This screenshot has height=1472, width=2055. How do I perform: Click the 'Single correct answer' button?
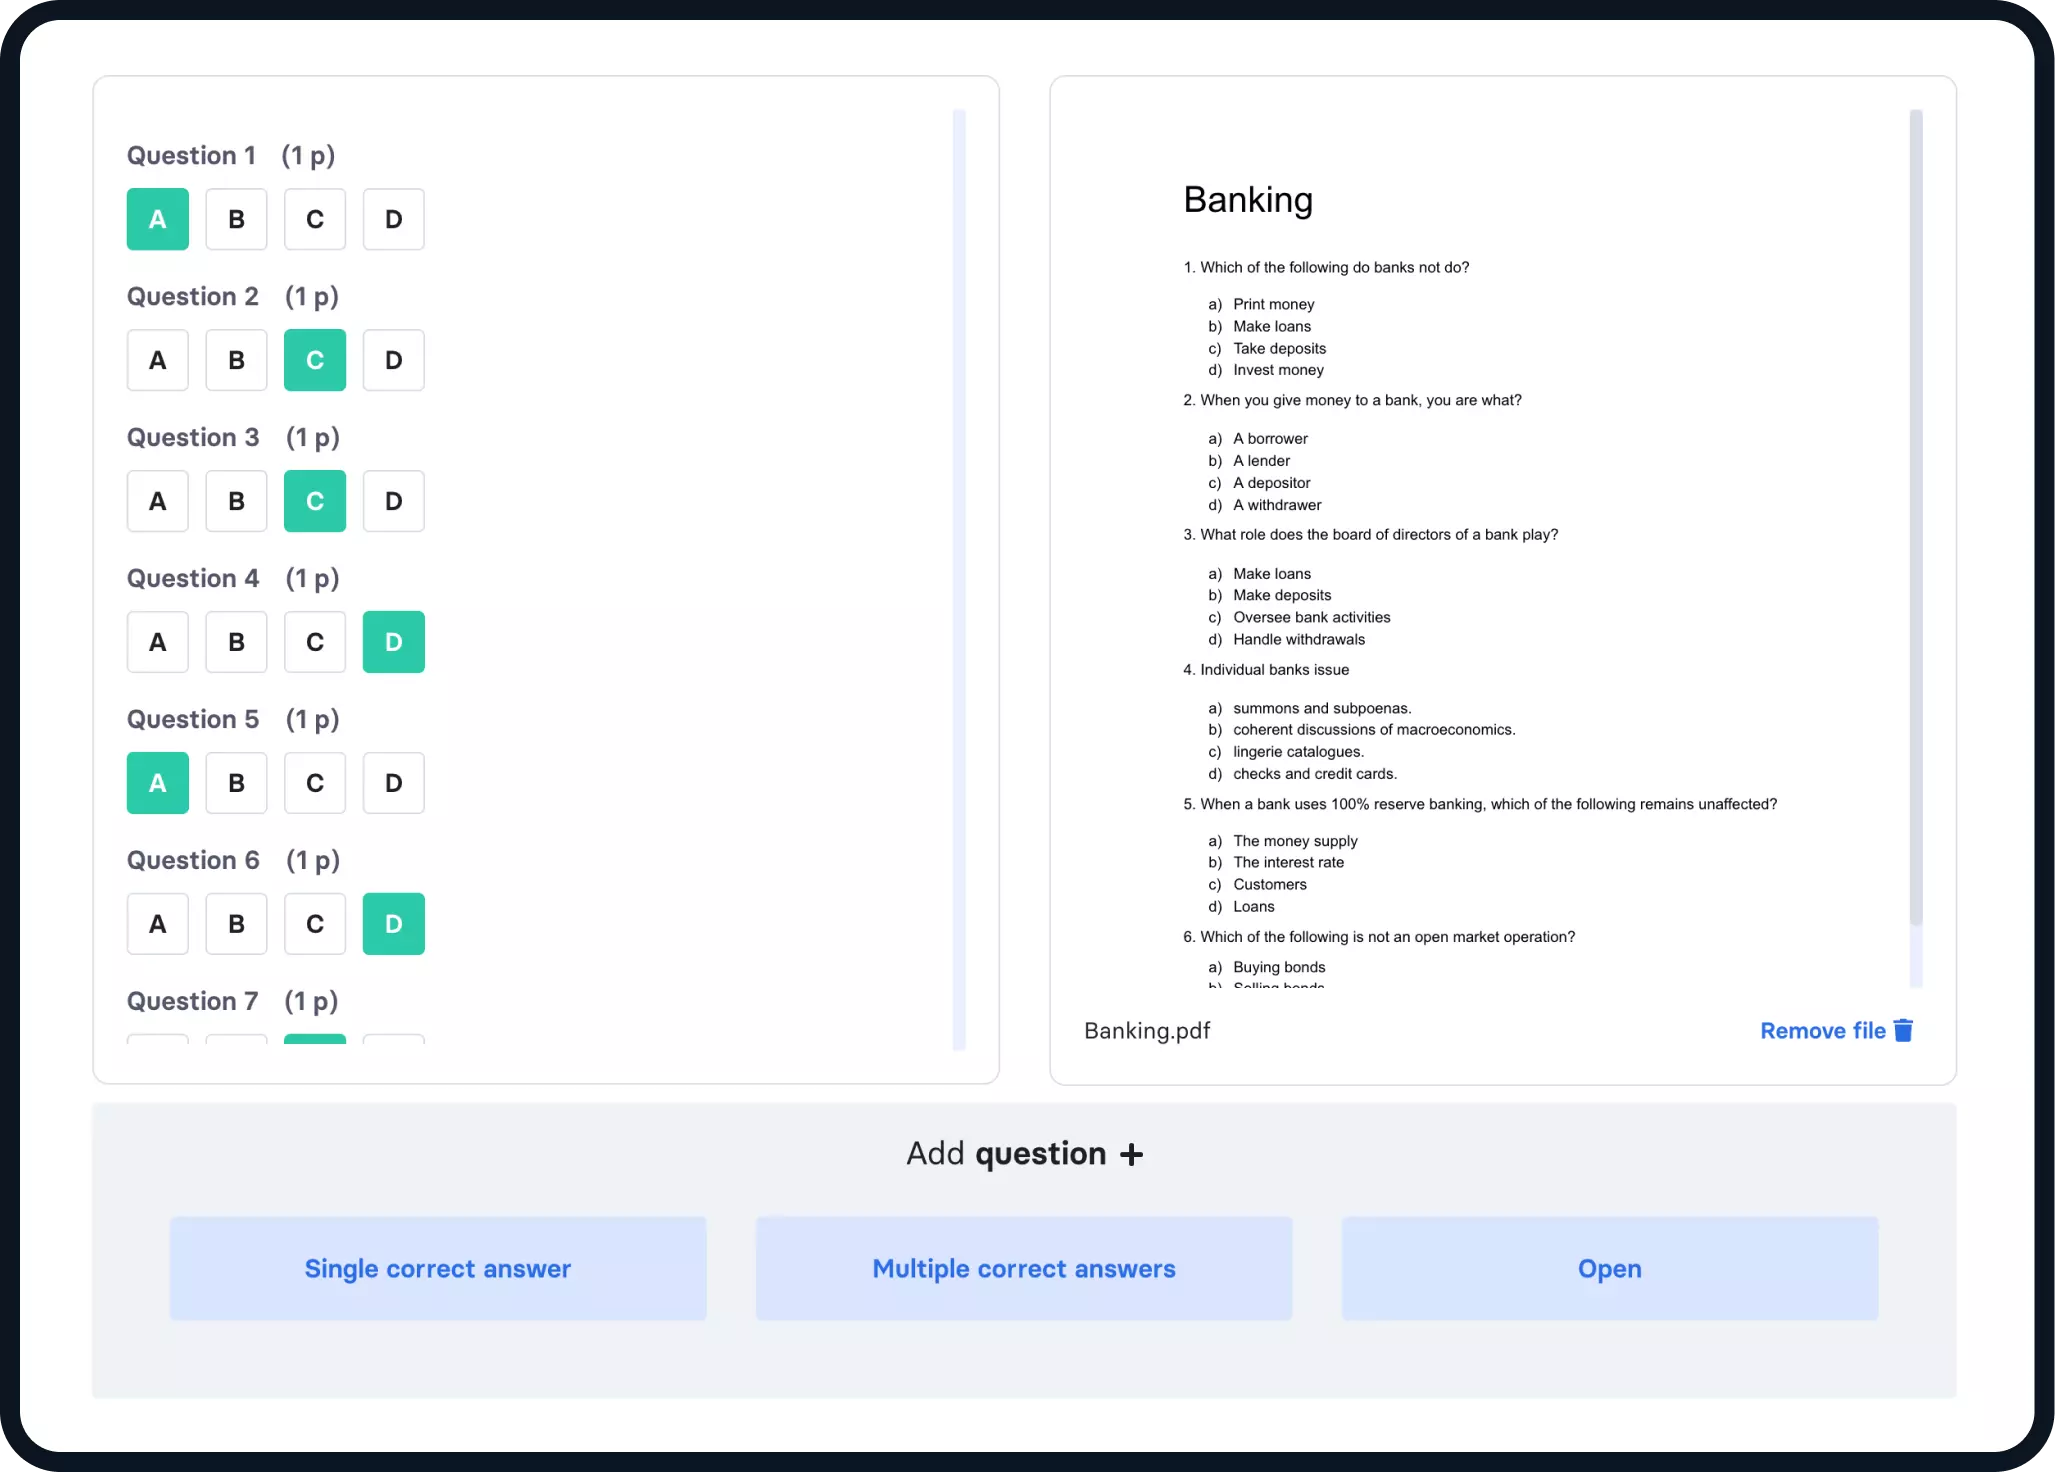[x=438, y=1266]
